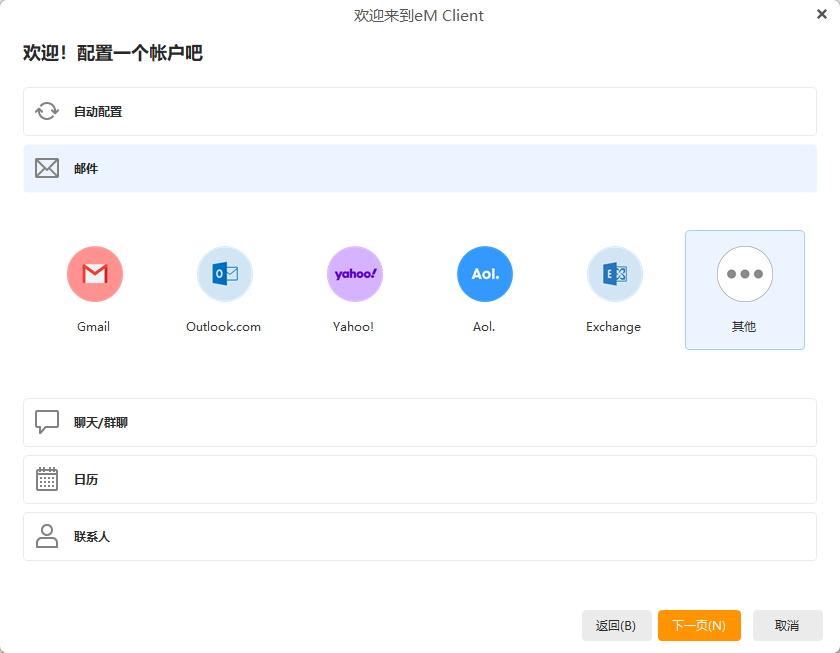Screen dimensions: 840x653
Task: Go back with 返回(B) button
Action: point(617,625)
